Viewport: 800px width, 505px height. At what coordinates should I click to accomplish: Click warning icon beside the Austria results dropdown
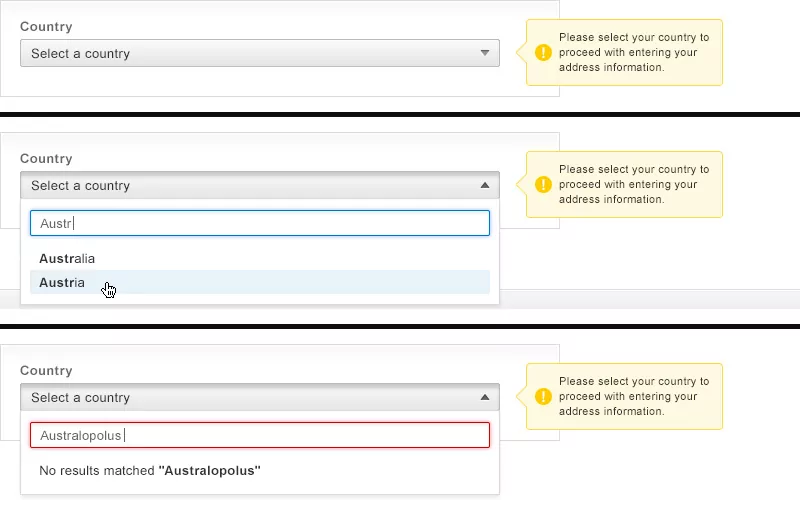[x=543, y=185]
